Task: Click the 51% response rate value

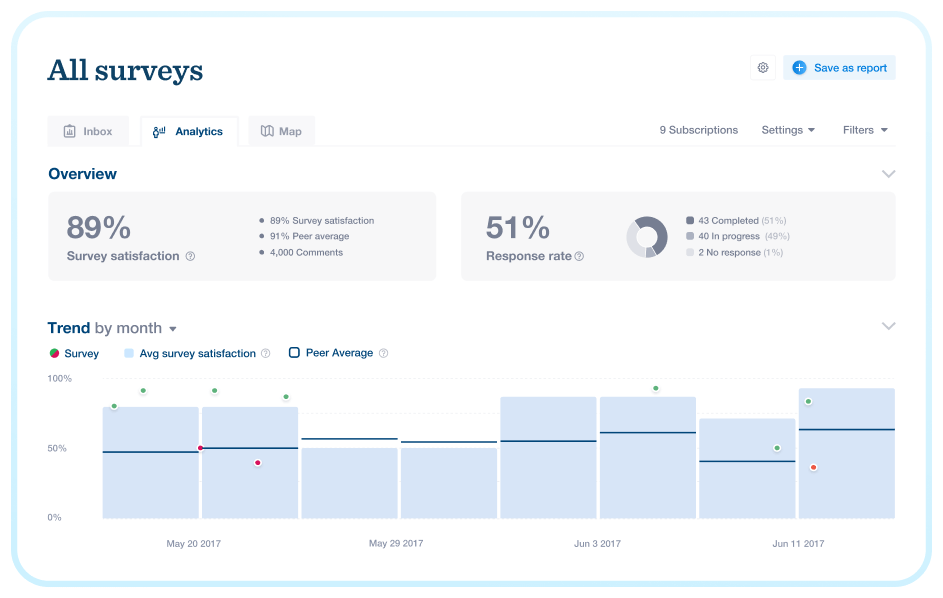Action: [x=517, y=228]
